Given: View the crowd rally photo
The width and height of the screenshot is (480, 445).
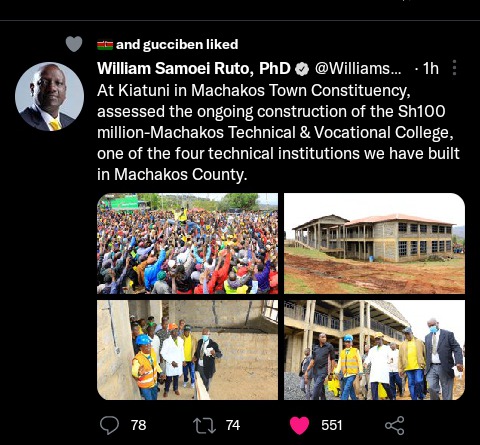Looking at the screenshot, I should point(187,243).
